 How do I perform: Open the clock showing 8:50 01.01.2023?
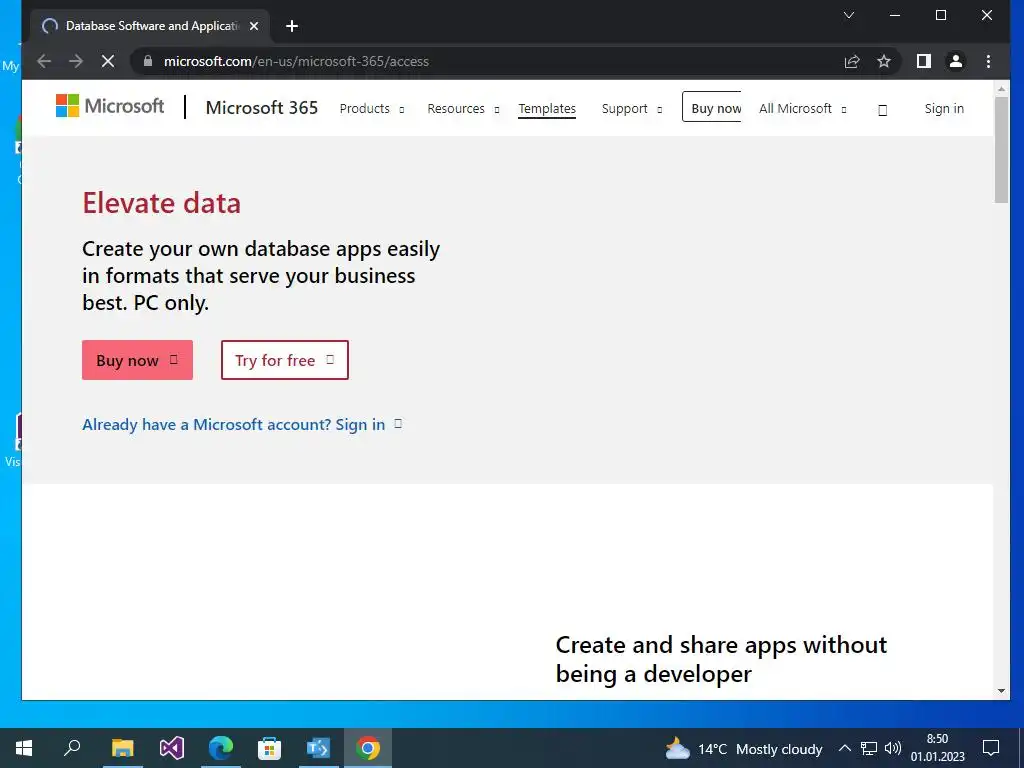[x=938, y=748]
